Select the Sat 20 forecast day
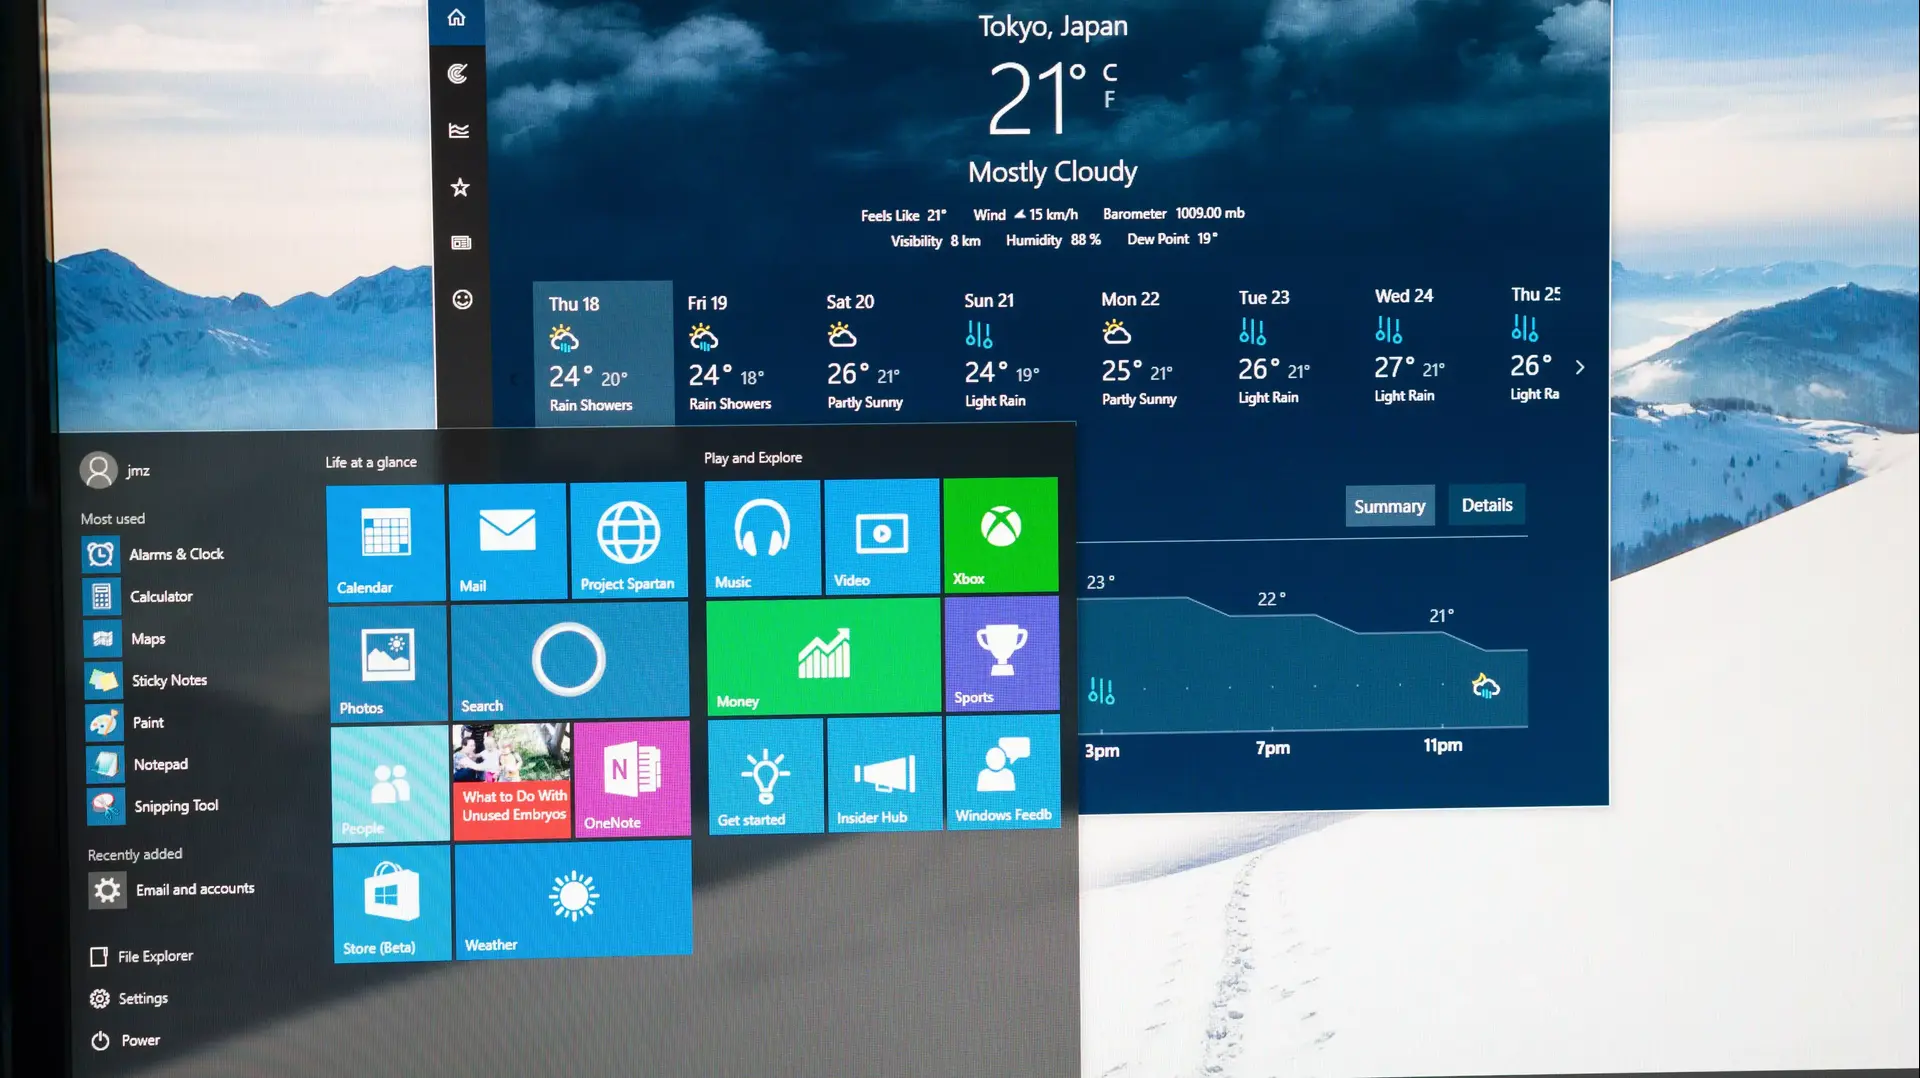This screenshot has height=1078, width=1920. point(866,351)
